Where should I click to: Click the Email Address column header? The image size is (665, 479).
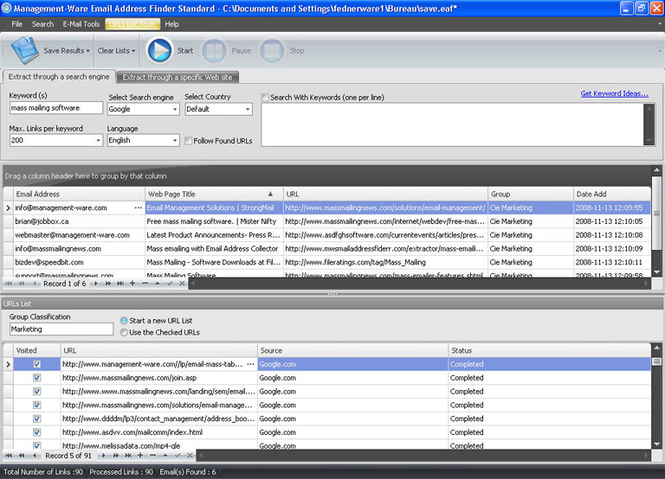point(79,194)
